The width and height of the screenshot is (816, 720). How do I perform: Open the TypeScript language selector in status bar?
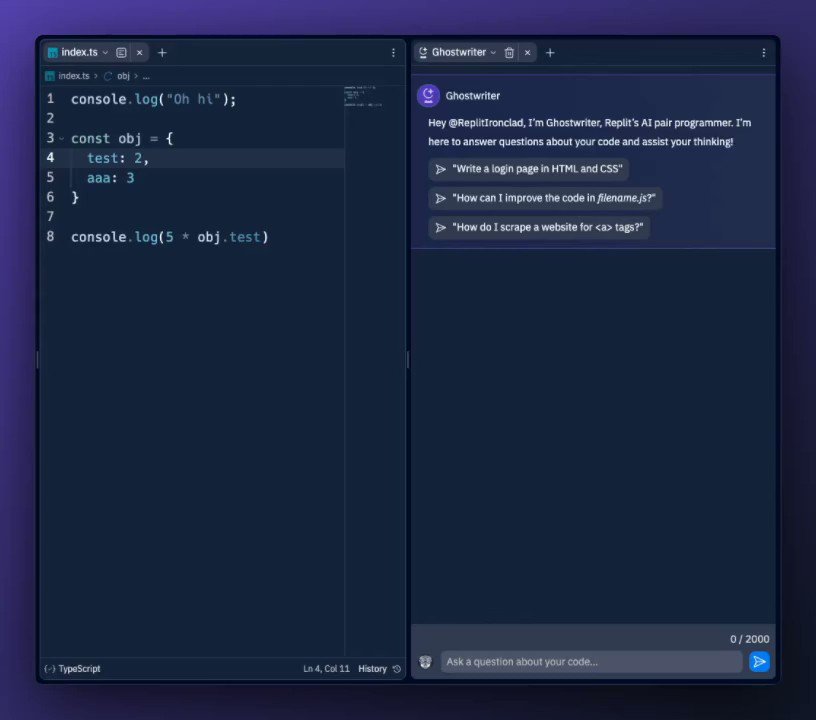click(x=73, y=669)
